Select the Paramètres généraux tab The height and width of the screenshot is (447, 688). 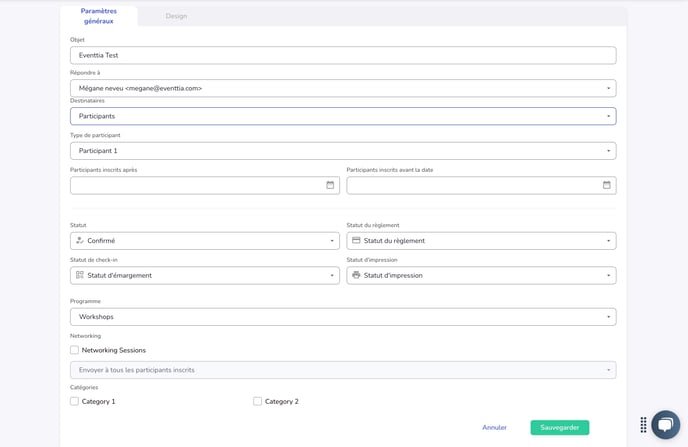pos(98,15)
